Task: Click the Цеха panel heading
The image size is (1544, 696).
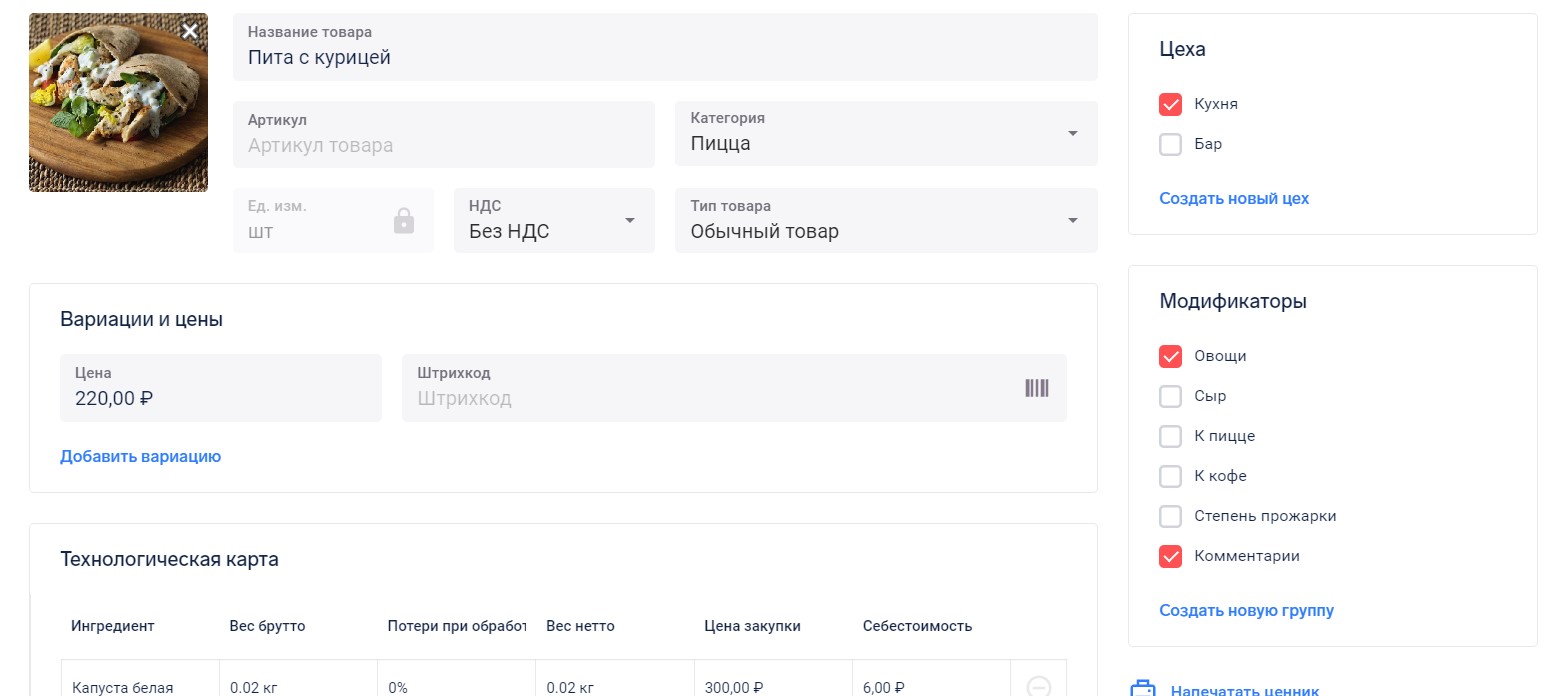Action: point(1182,49)
